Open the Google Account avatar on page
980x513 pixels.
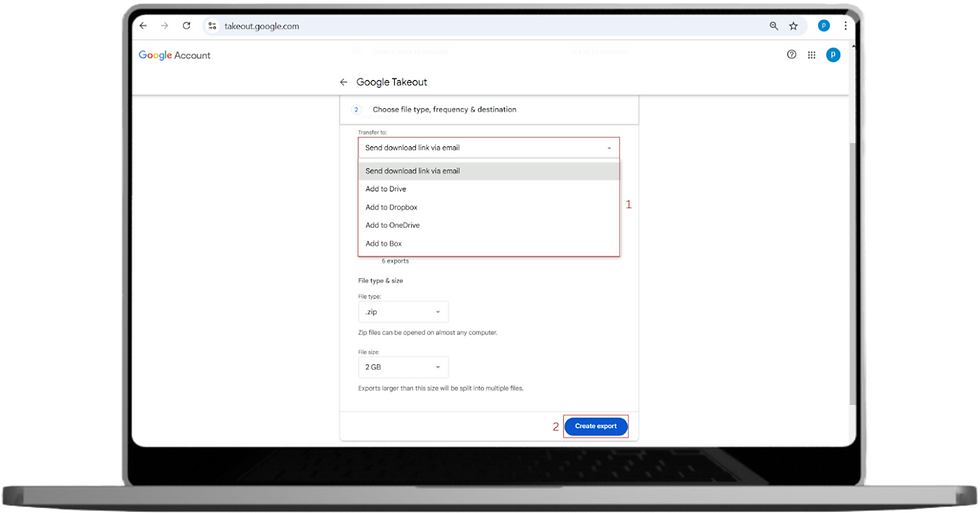point(833,55)
